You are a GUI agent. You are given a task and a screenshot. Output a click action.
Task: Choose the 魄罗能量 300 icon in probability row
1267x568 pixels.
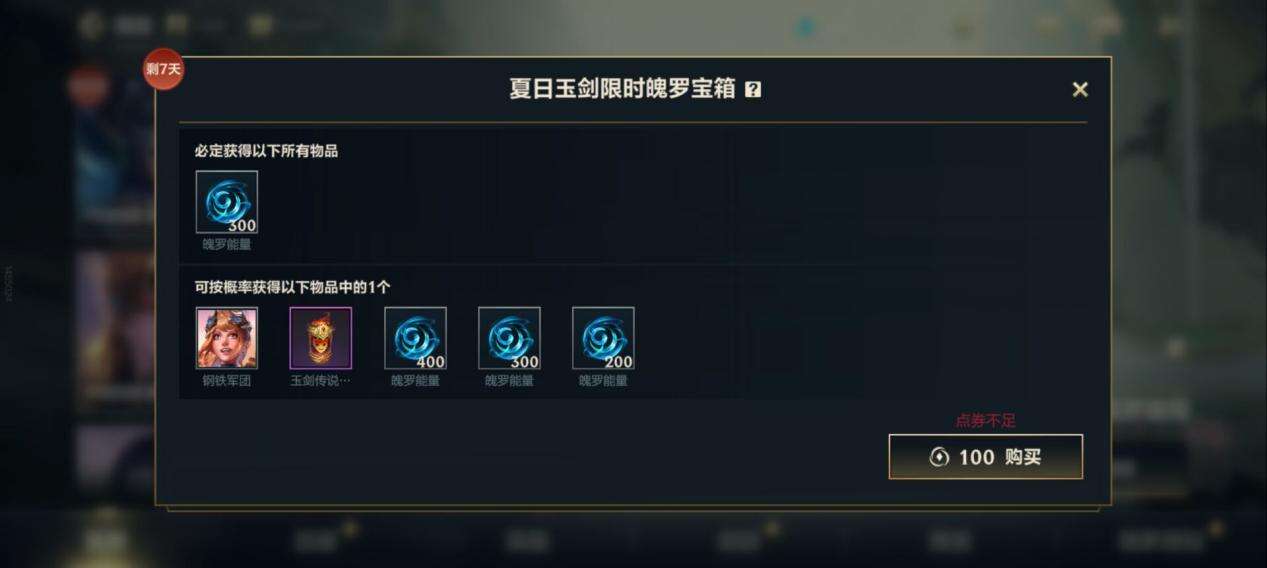509,338
